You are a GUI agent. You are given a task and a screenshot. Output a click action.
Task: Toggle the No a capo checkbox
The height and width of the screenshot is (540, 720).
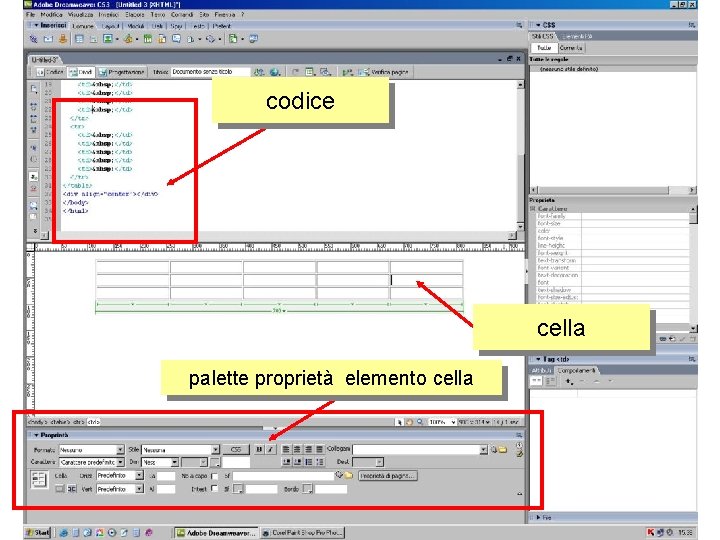pyautogui.click(x=214, y=476)
